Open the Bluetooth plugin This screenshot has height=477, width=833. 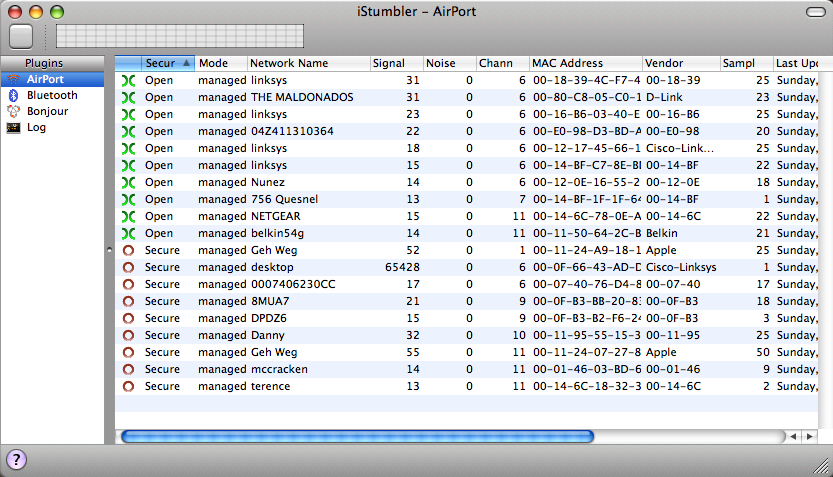tap(52, 95)
